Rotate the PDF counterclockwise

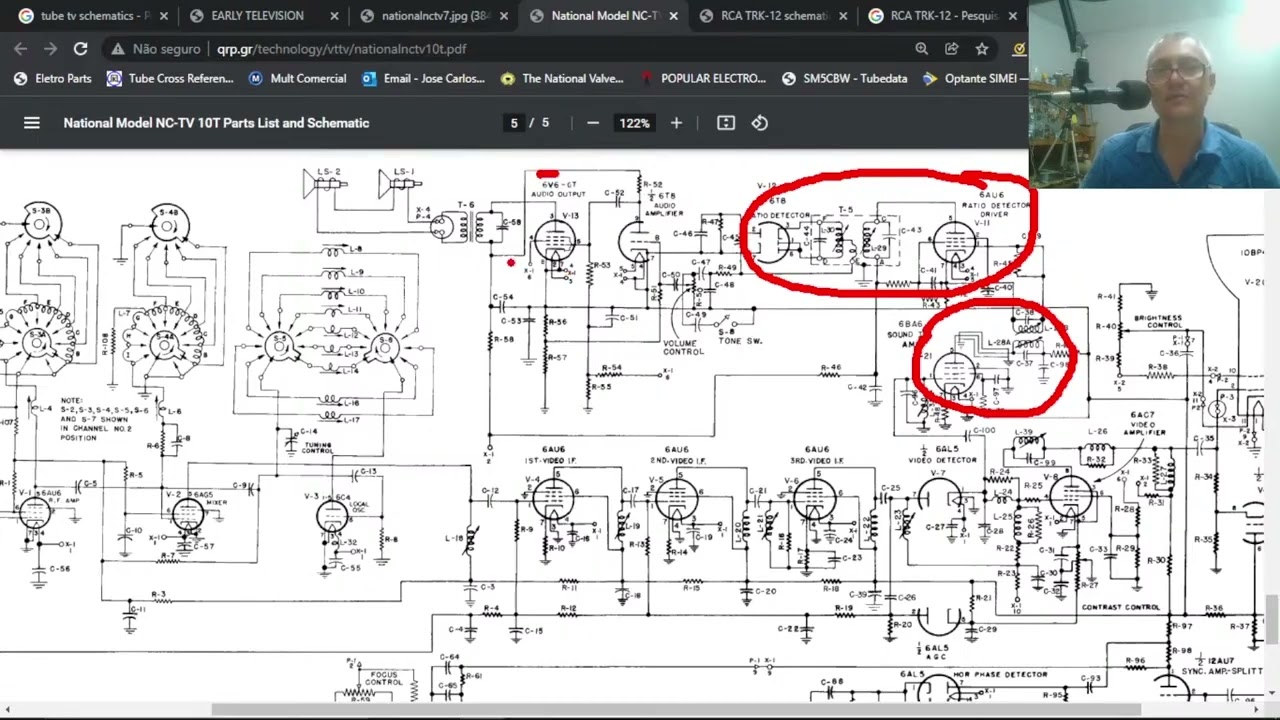pyautogui.click(x=760, y=123)
